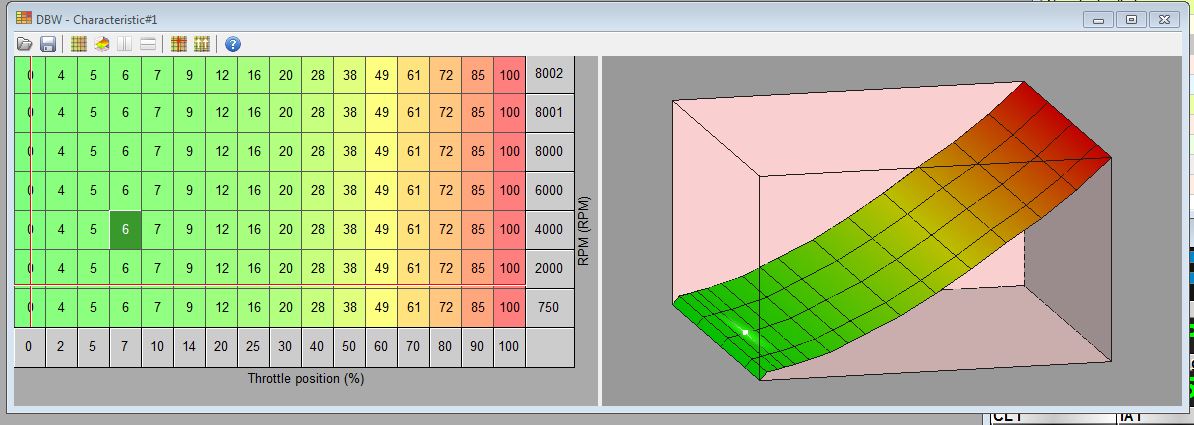Switch to table grid view icon

(79, 44)
